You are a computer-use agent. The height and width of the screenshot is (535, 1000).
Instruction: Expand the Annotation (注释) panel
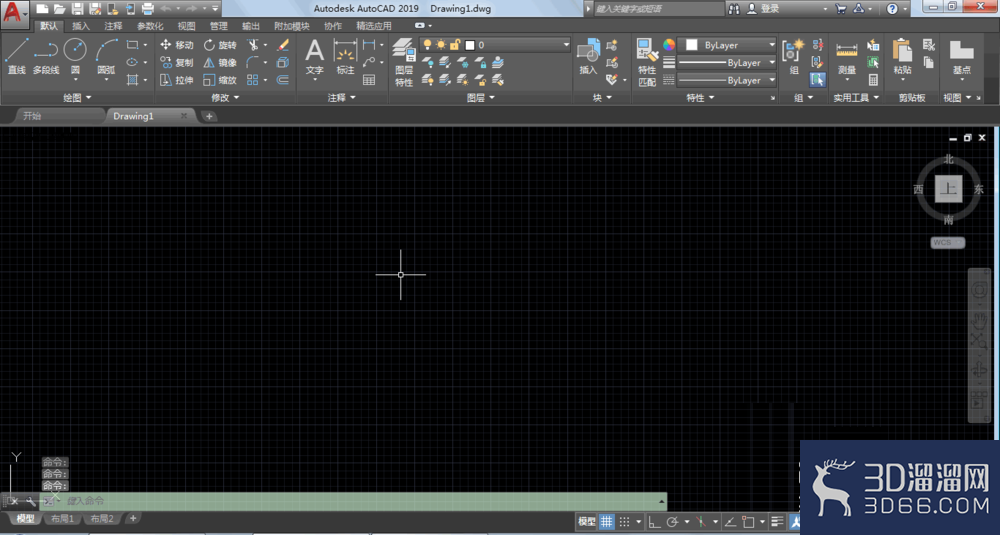[x=341, y=98]
